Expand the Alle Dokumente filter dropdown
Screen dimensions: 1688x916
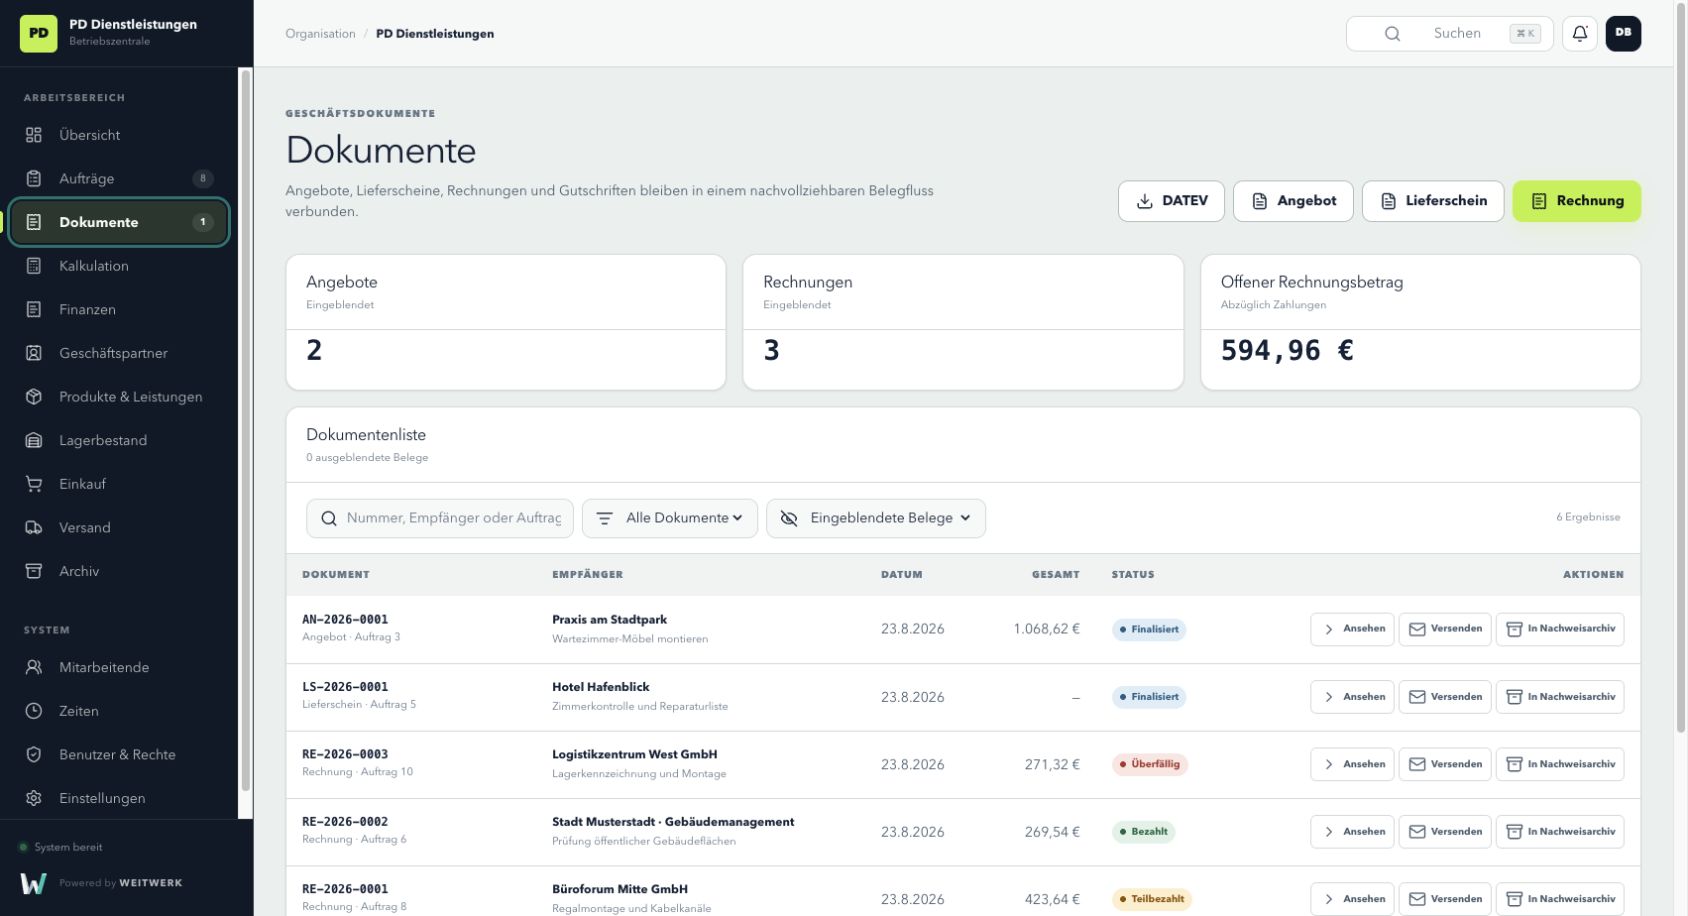[670, 518]
